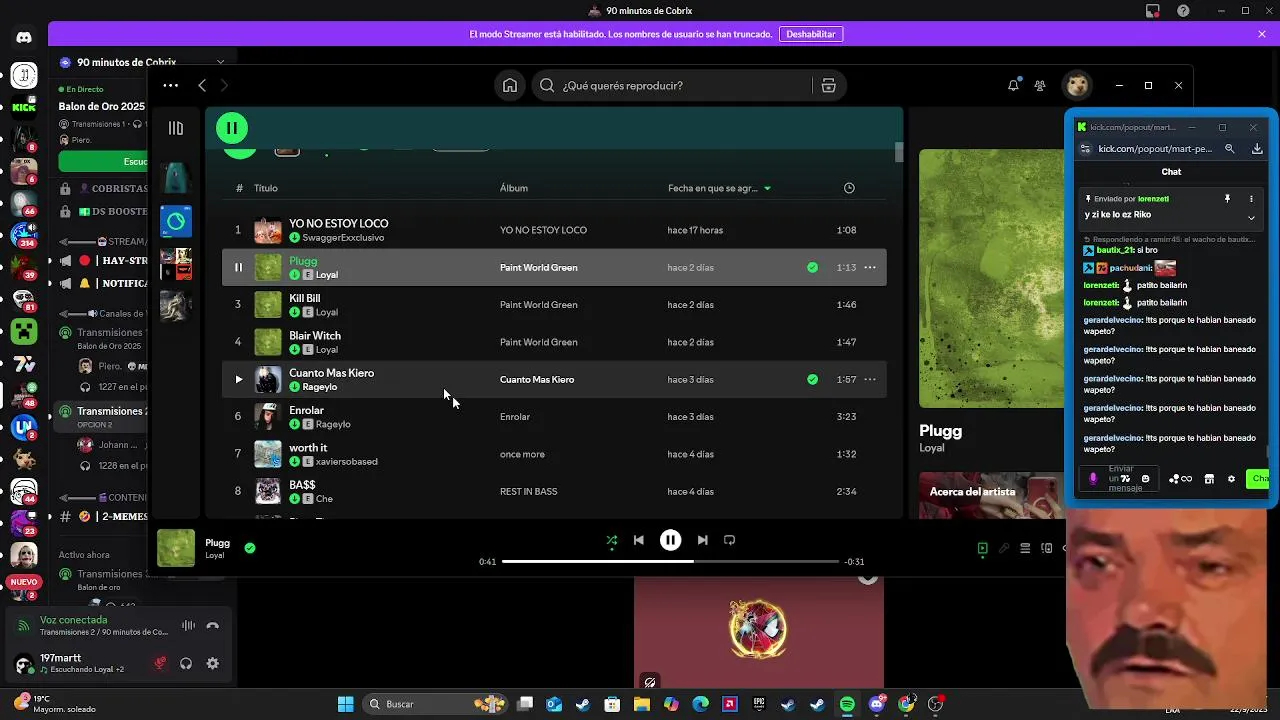1280x720 pixels.
Task: Open now playing Plugg cover thumbnail
Action: (x=176, y=548)
